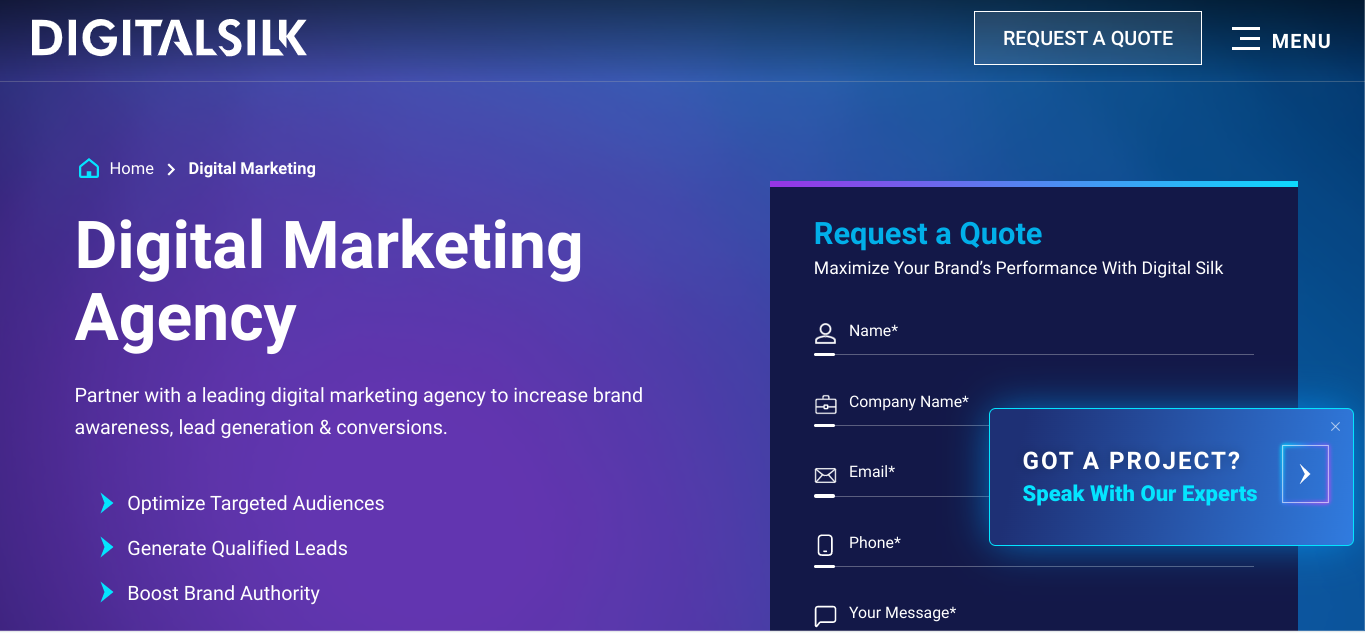
Task: Click the Generate Qualified Leads text
Action: click(x=238, y=548)
